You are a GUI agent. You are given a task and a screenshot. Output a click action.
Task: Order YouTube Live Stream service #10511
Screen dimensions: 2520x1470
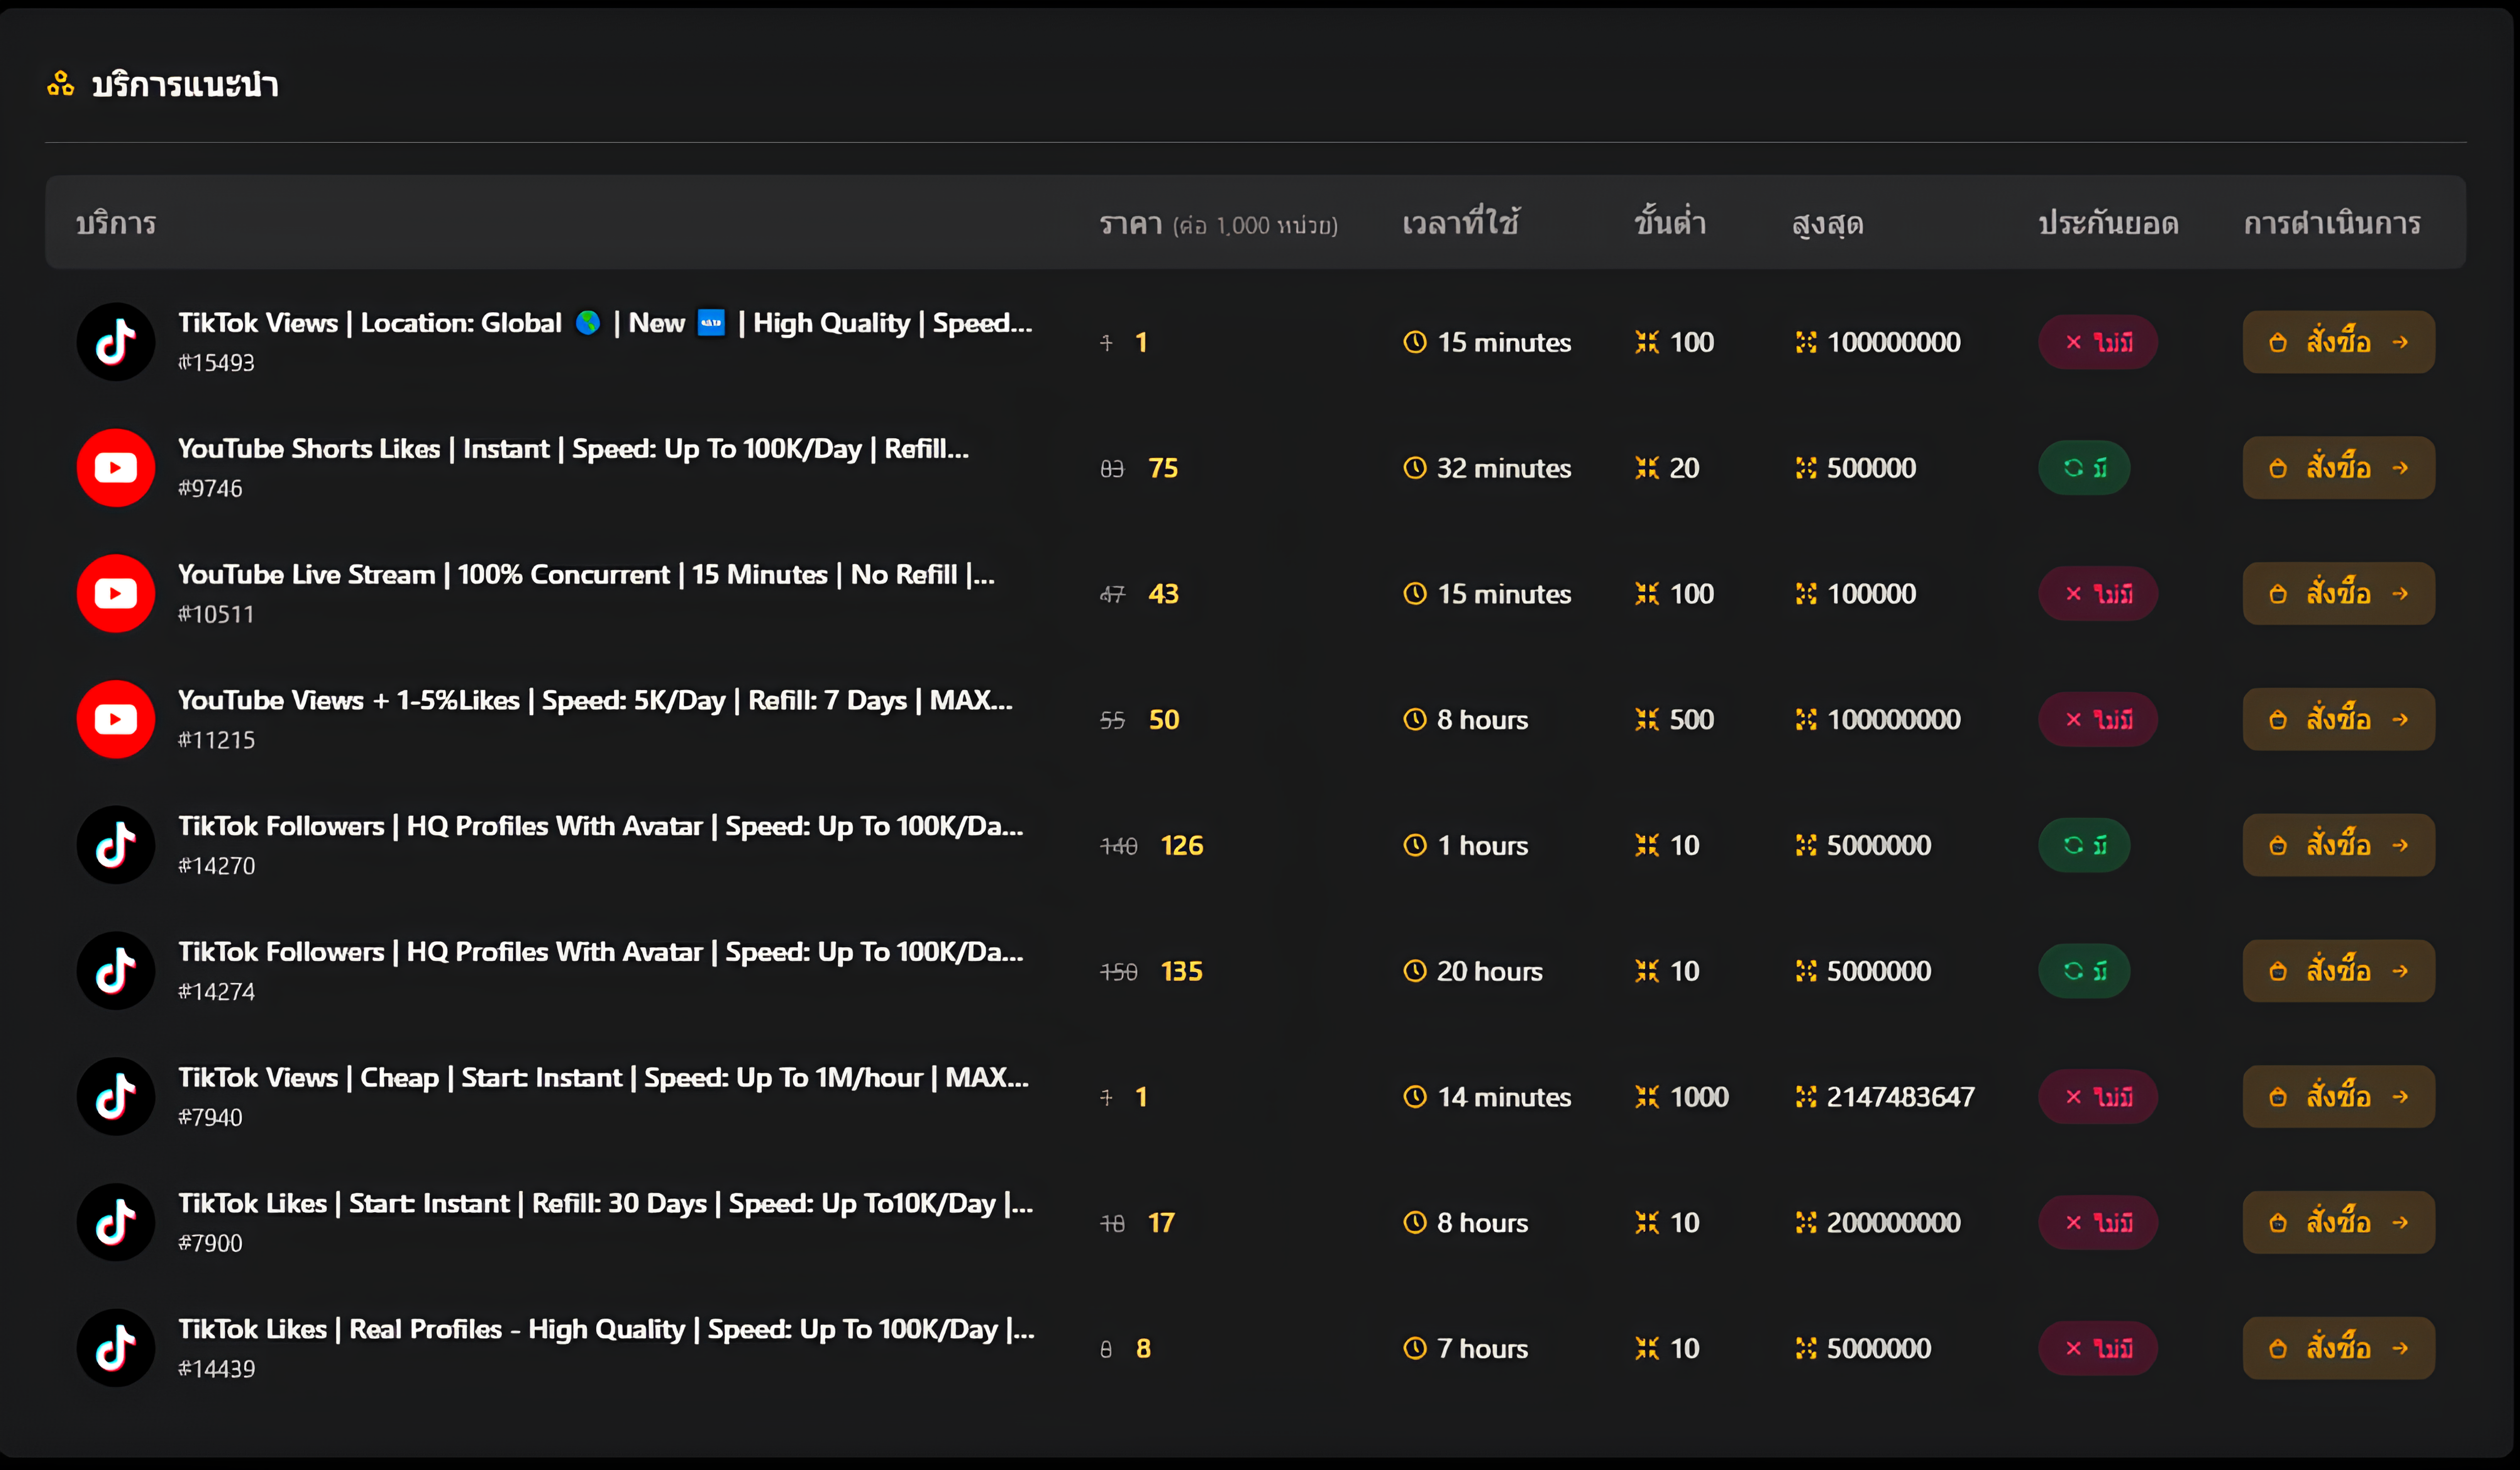point(2338,594)
